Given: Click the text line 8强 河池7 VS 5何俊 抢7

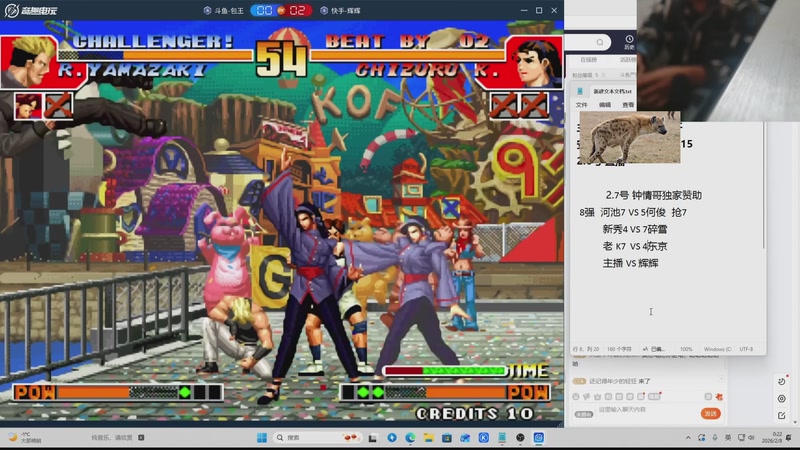Looking at the screenshot, I should click(633, 212).
